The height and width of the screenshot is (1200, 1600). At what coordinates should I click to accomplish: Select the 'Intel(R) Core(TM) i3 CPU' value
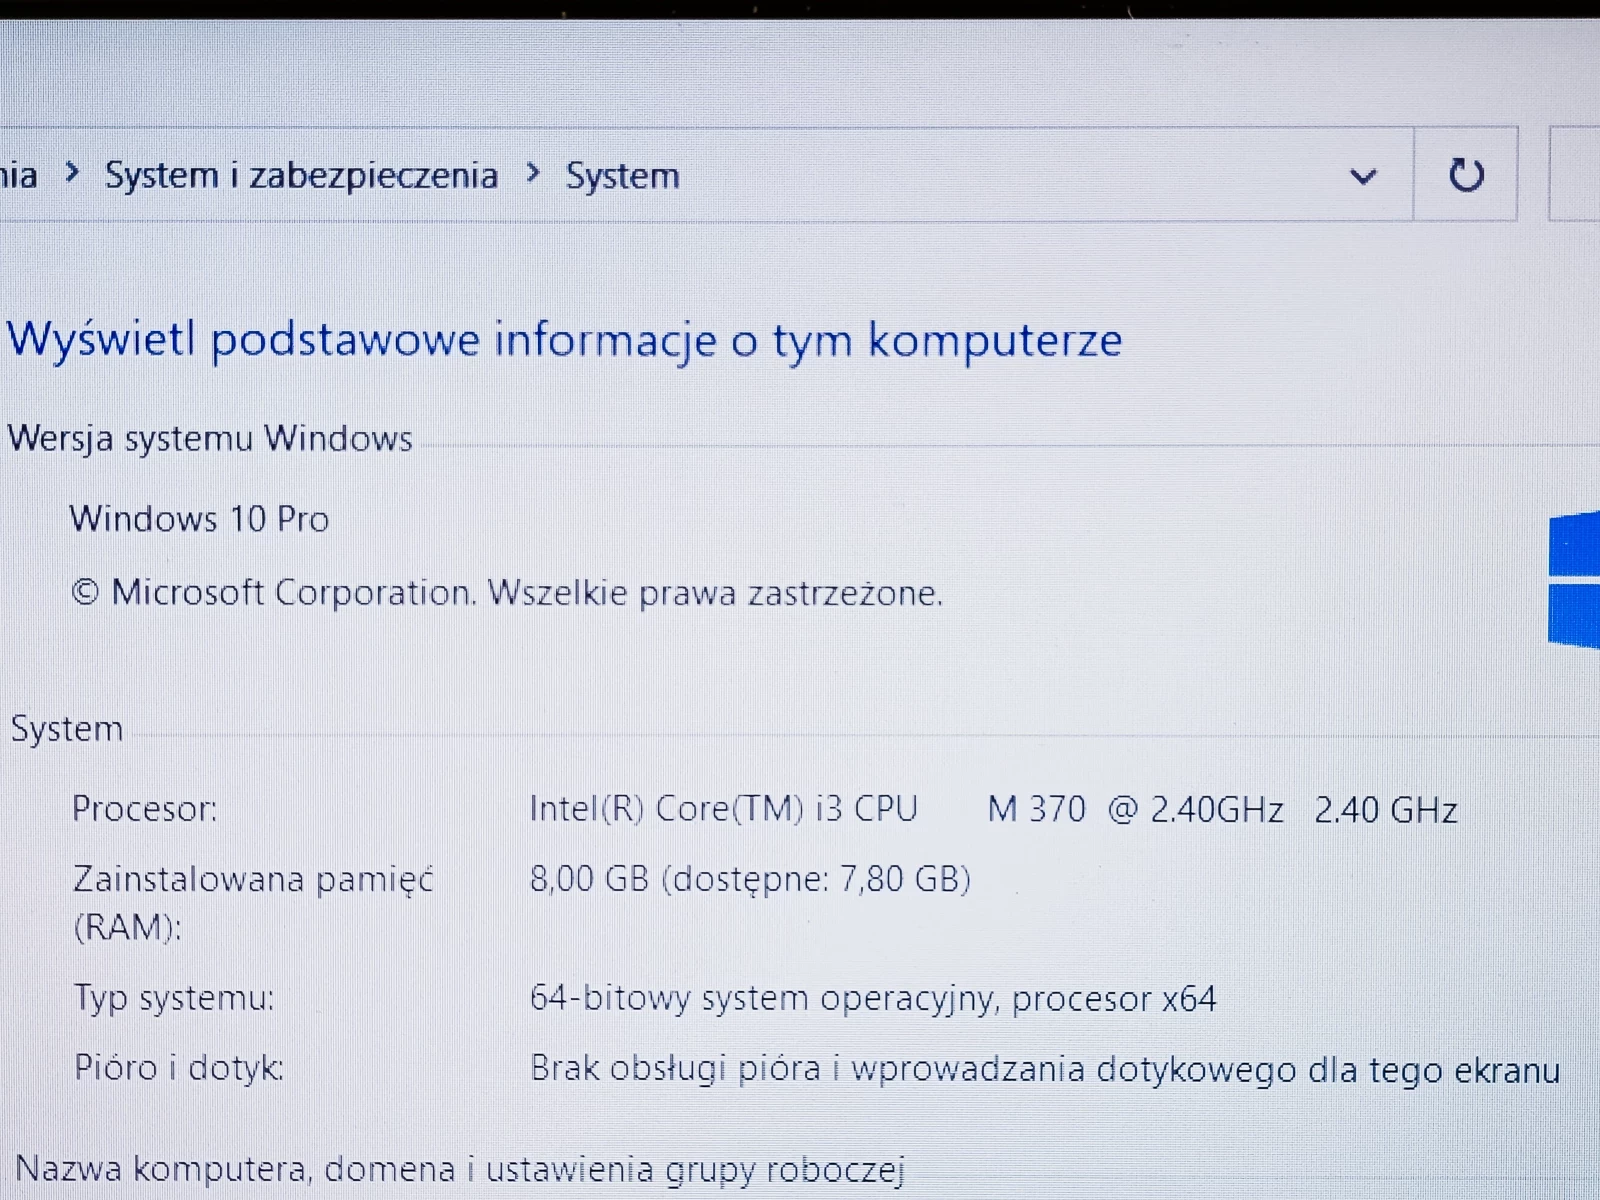point(723,809)
